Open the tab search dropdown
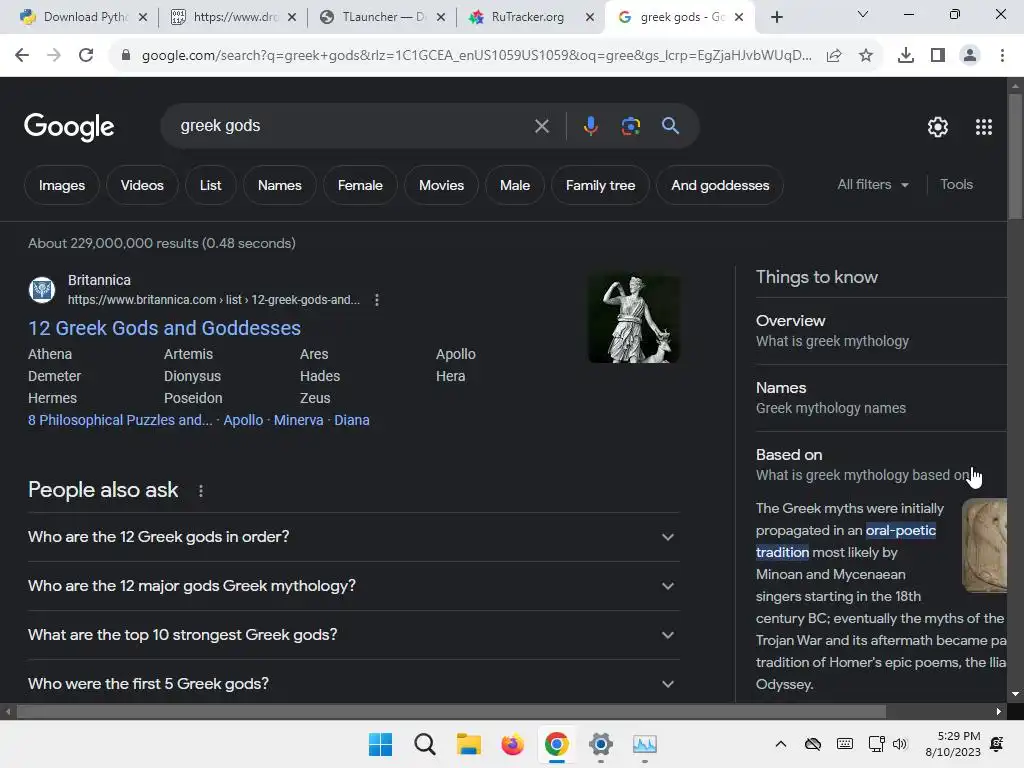 [x=863, y=14]
